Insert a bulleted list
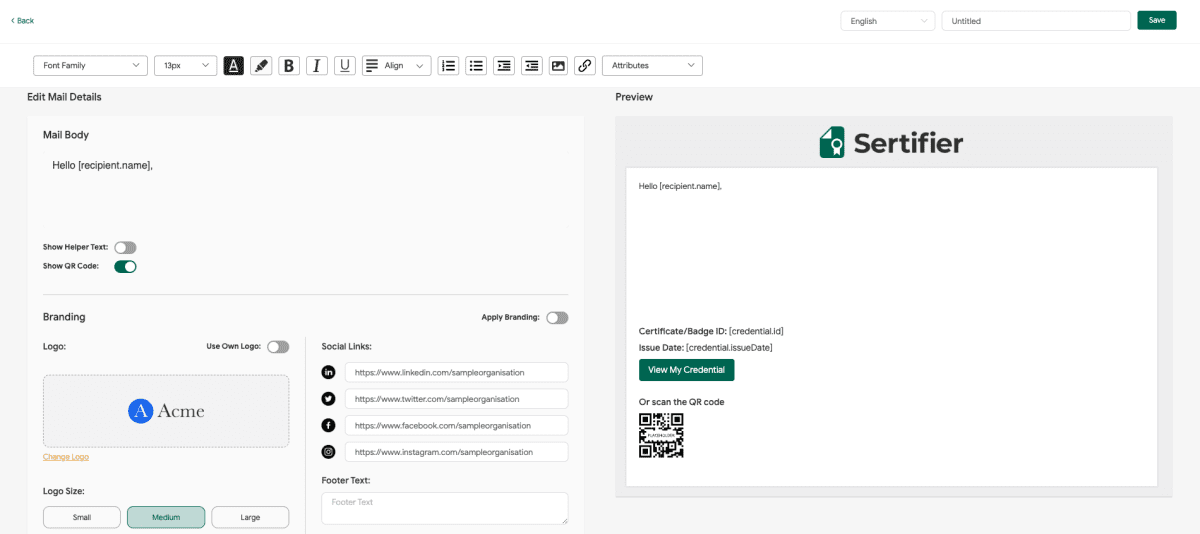The image size is (1200, 534). [x=477, y=66]
